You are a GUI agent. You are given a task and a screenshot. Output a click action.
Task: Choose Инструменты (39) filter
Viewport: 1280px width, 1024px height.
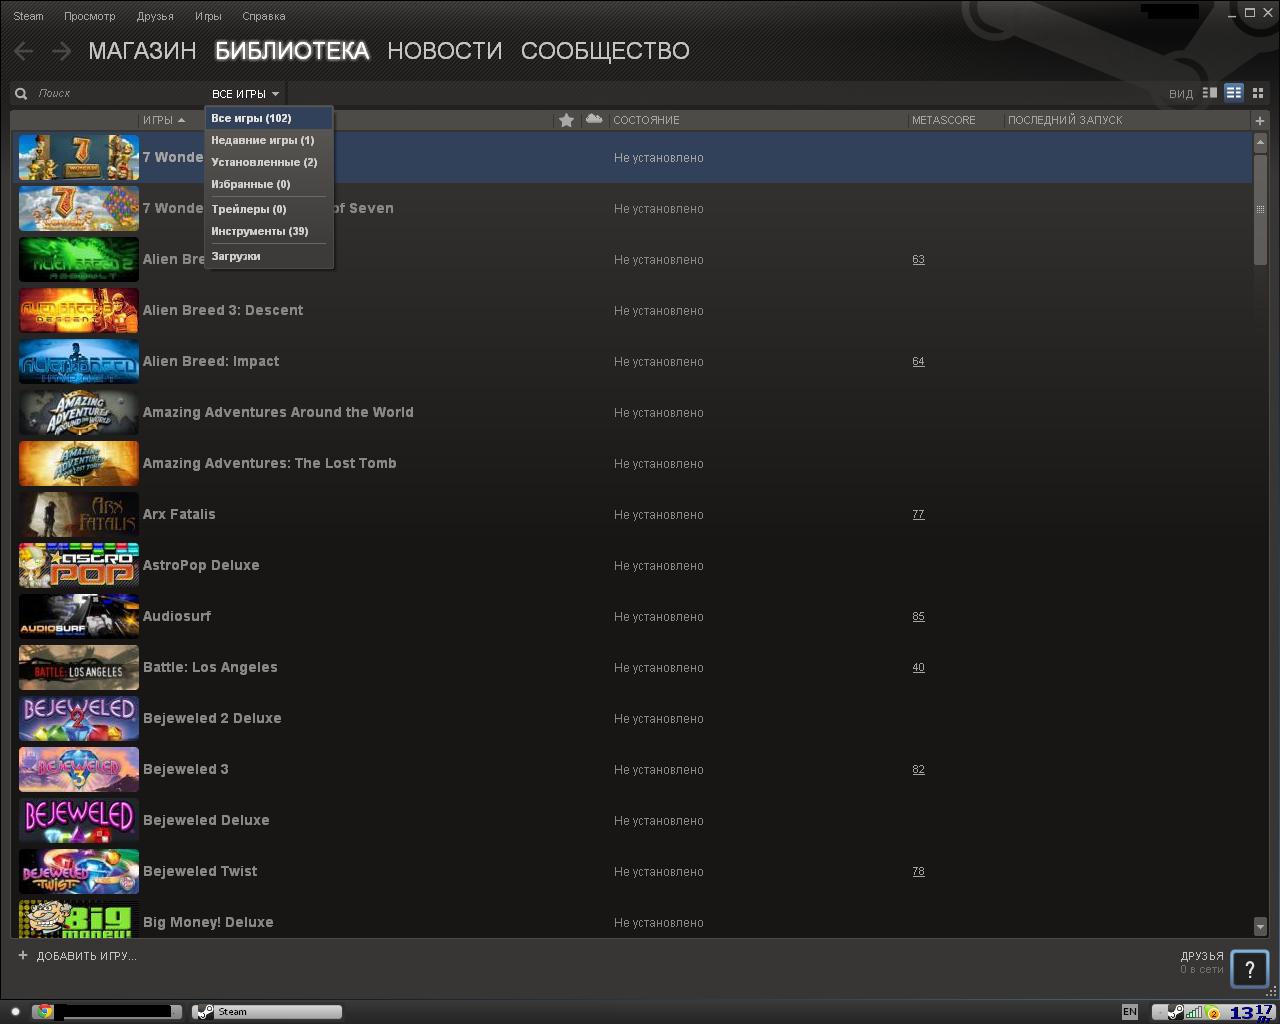pos(268,231)
